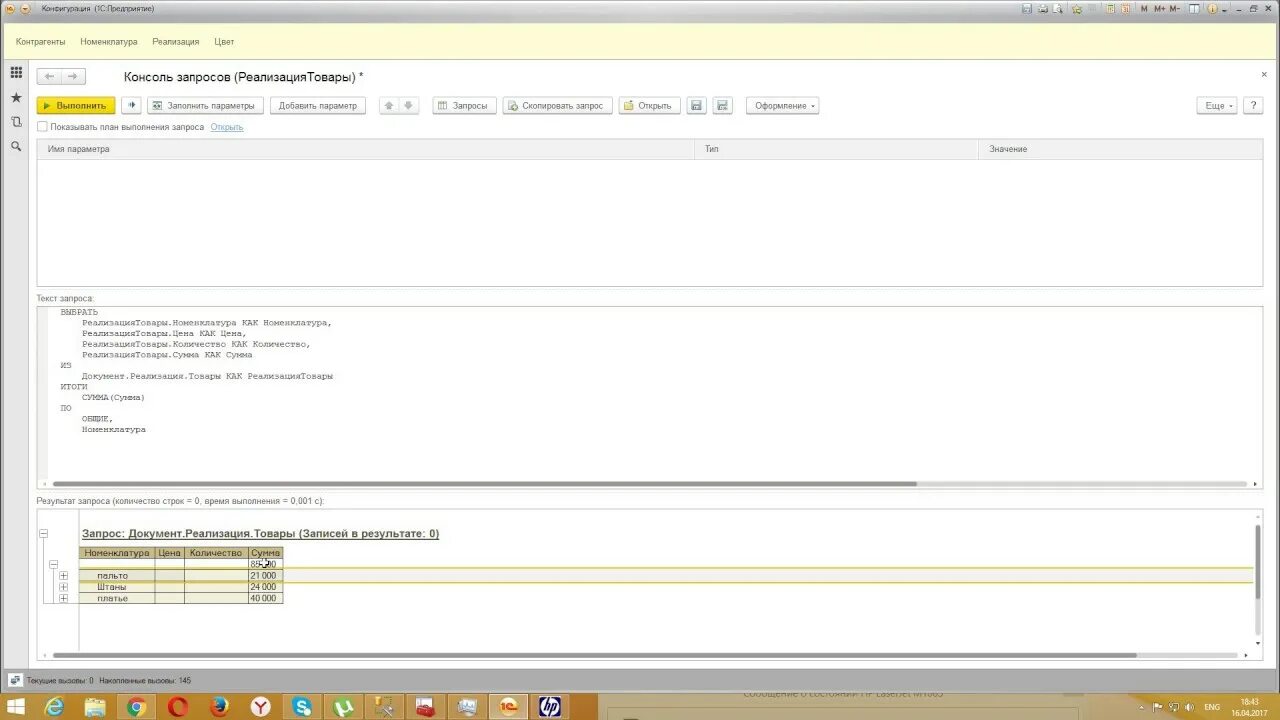Click Добавить параметр button
This screenshot has width=1280, height=720.
[318, 105]
